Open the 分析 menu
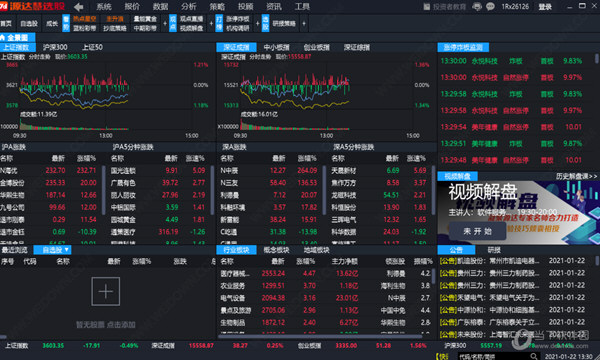 (x=189, y=7)
